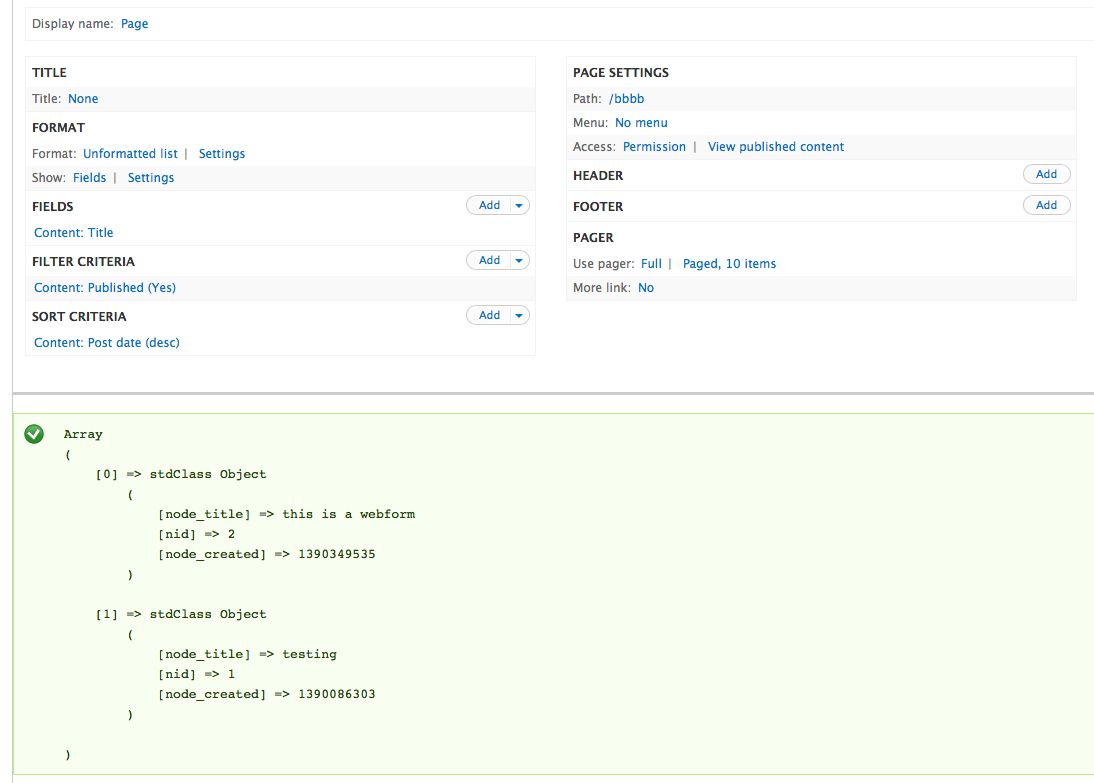Select the timestamp 1390086303
This screenshot has height=783, width=1094.
(337, 694)
